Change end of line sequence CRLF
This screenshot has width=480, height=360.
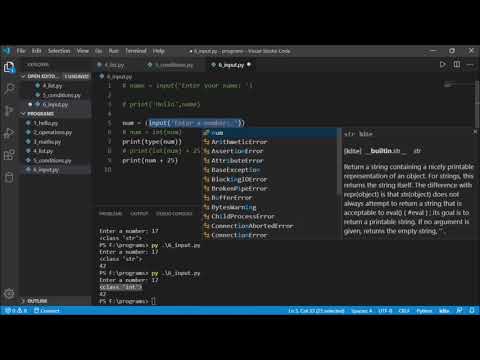[404, 311]
